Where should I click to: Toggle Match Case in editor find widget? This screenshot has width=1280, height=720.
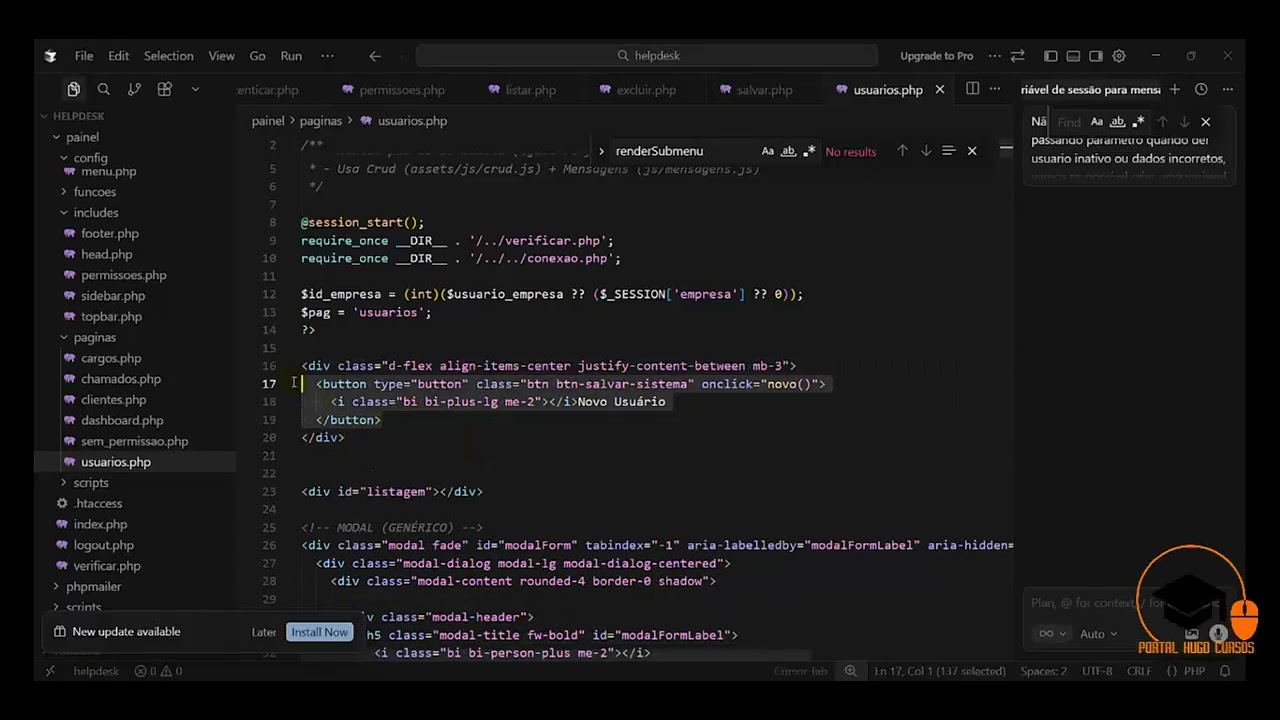tap(768, 151)
